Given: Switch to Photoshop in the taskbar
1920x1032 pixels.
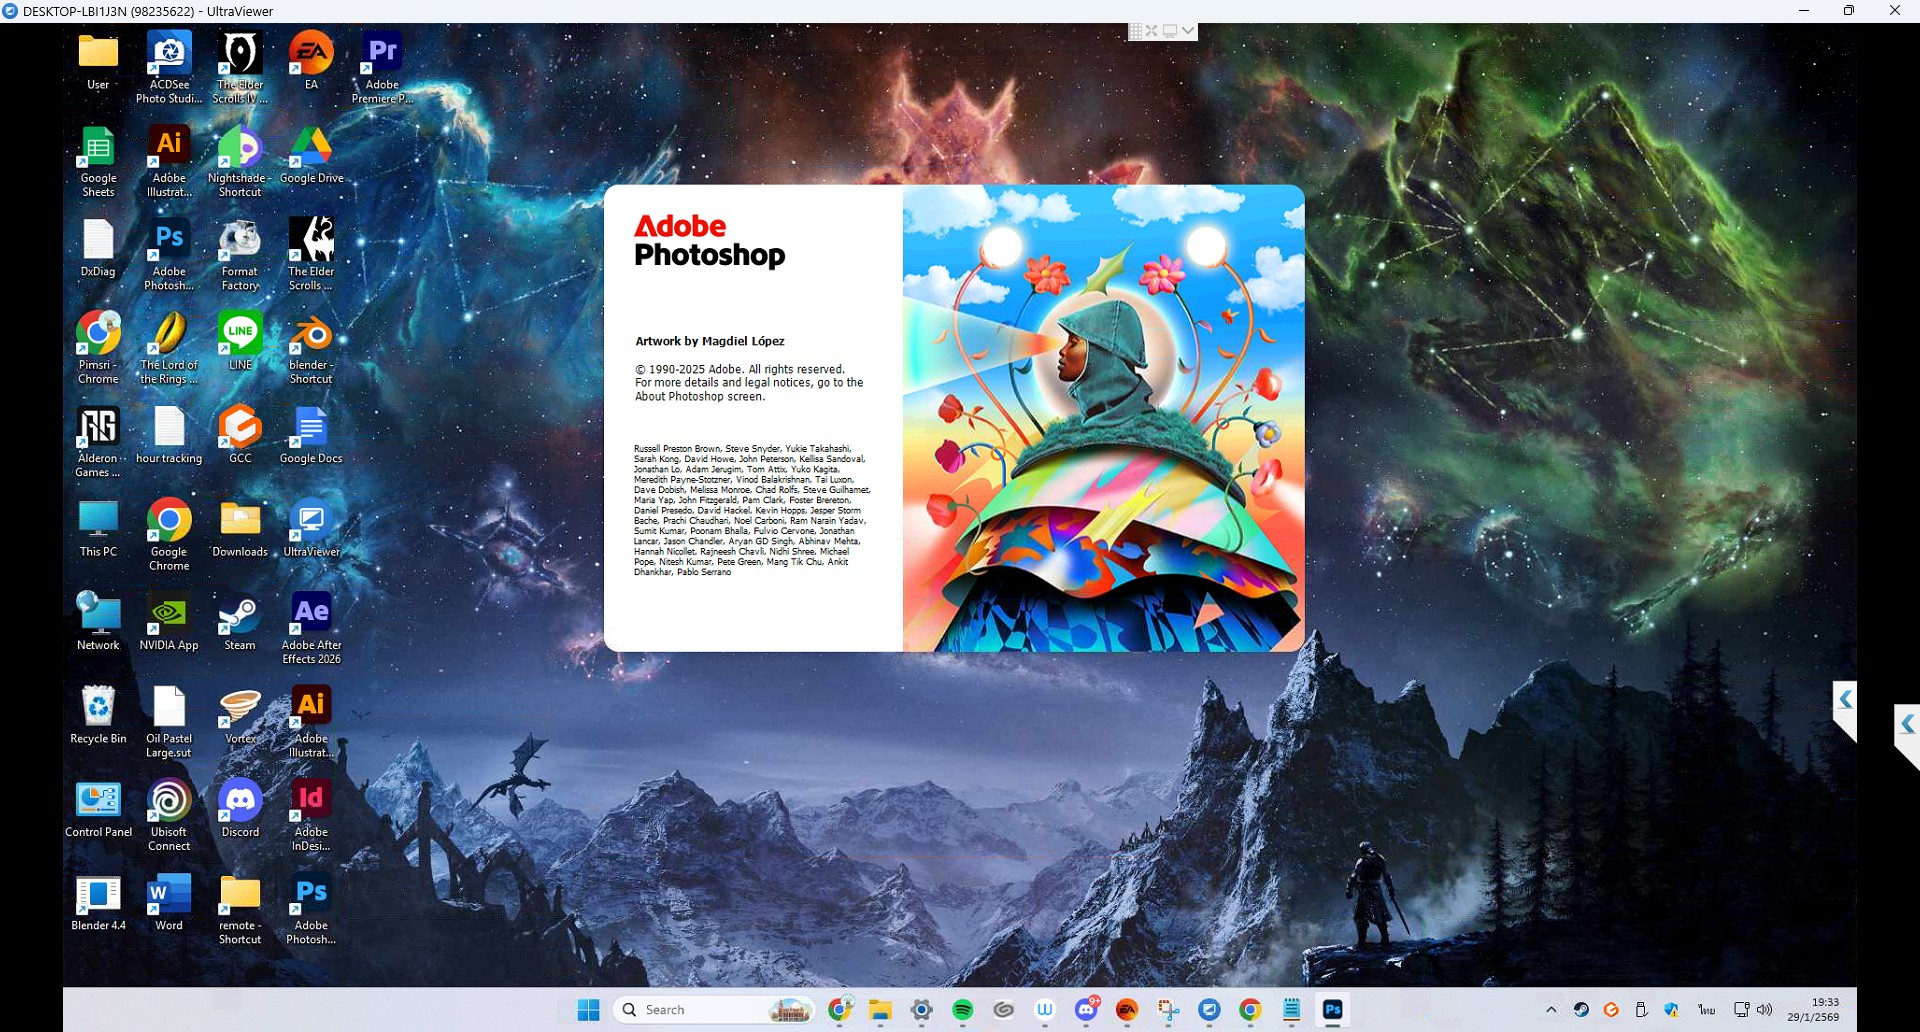Looking at the screenshot, I should tap(1332, 1010).
